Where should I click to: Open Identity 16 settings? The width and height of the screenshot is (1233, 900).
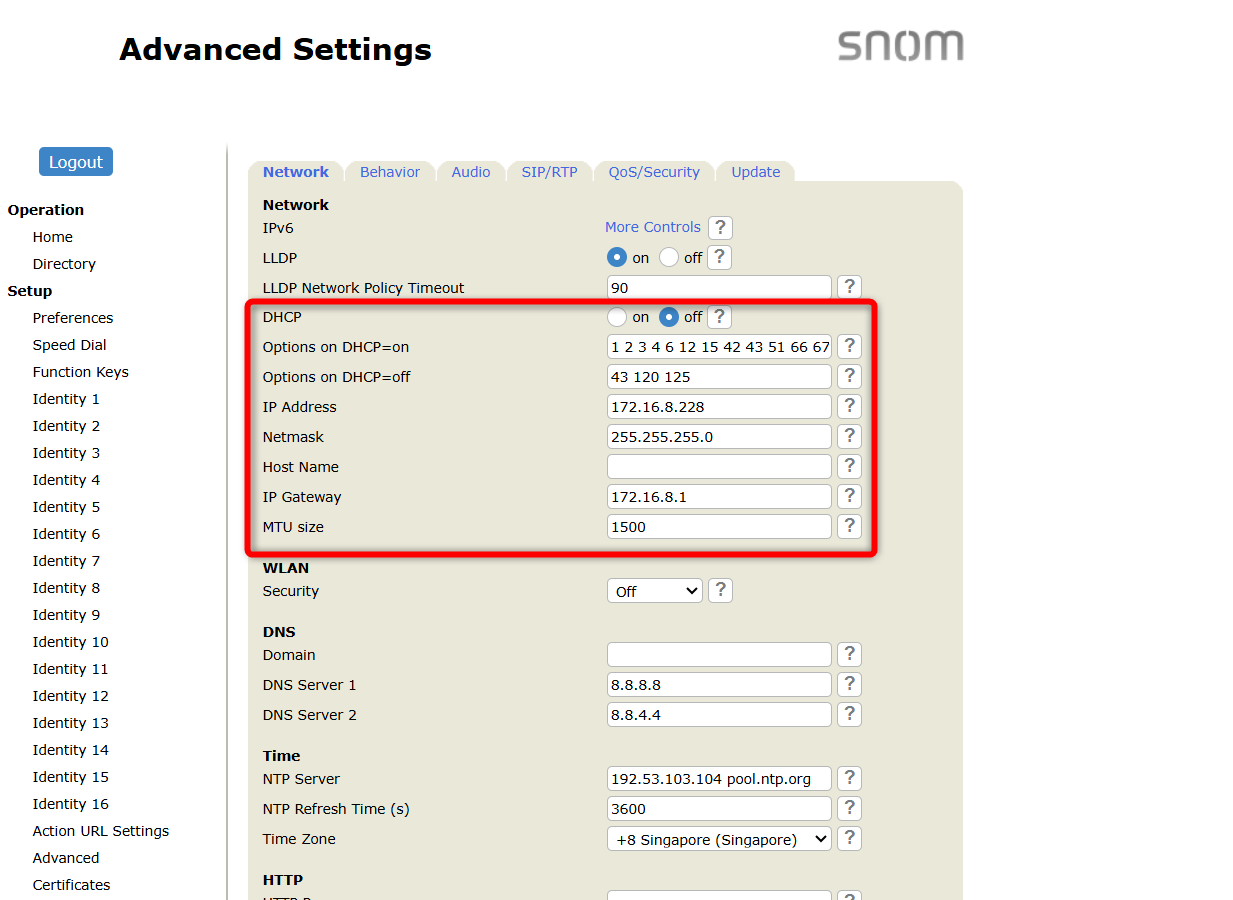click(x=71, y=804)
